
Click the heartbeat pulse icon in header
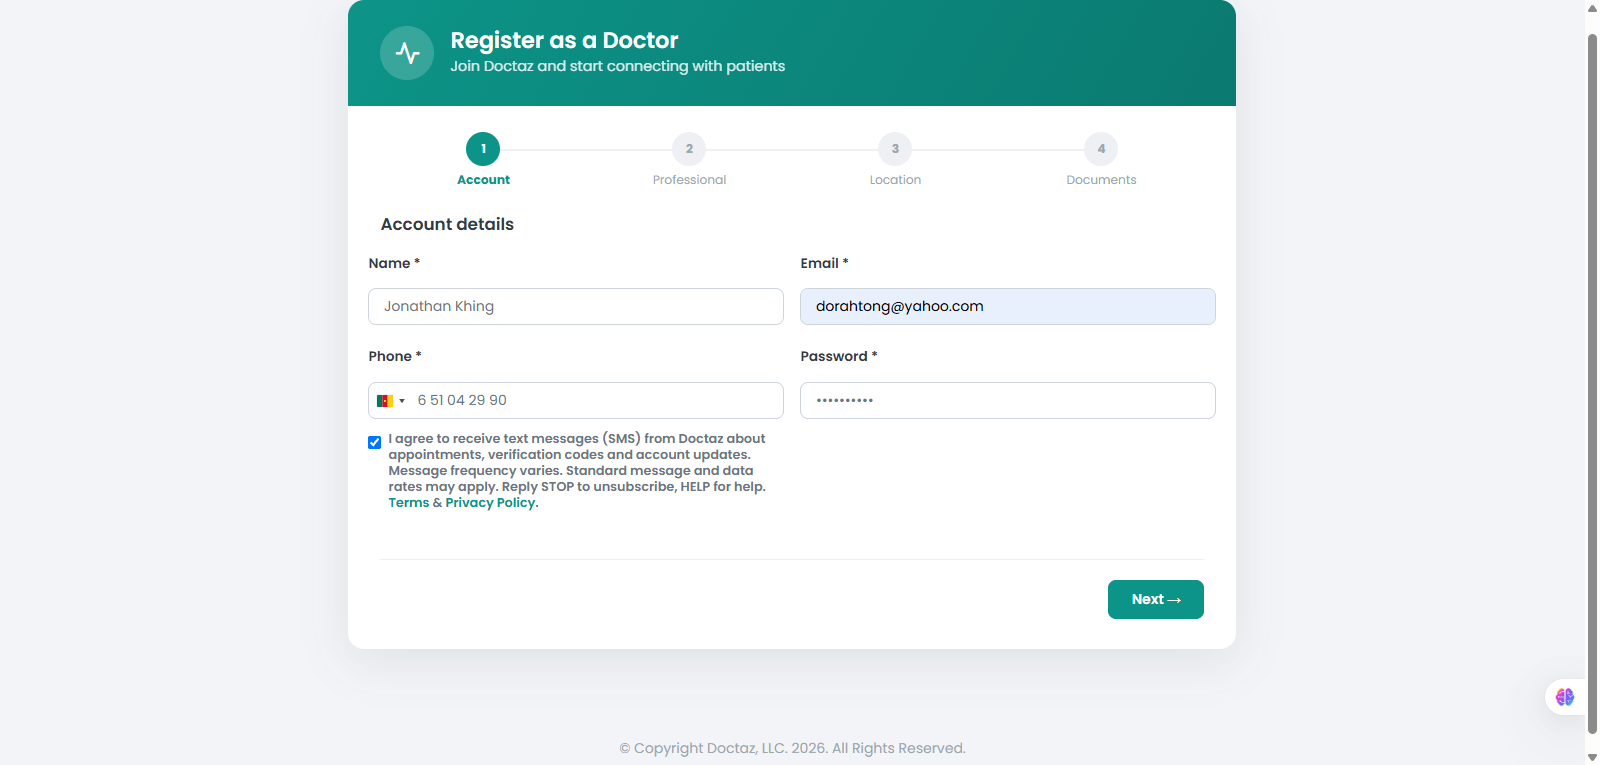[407, 53]
